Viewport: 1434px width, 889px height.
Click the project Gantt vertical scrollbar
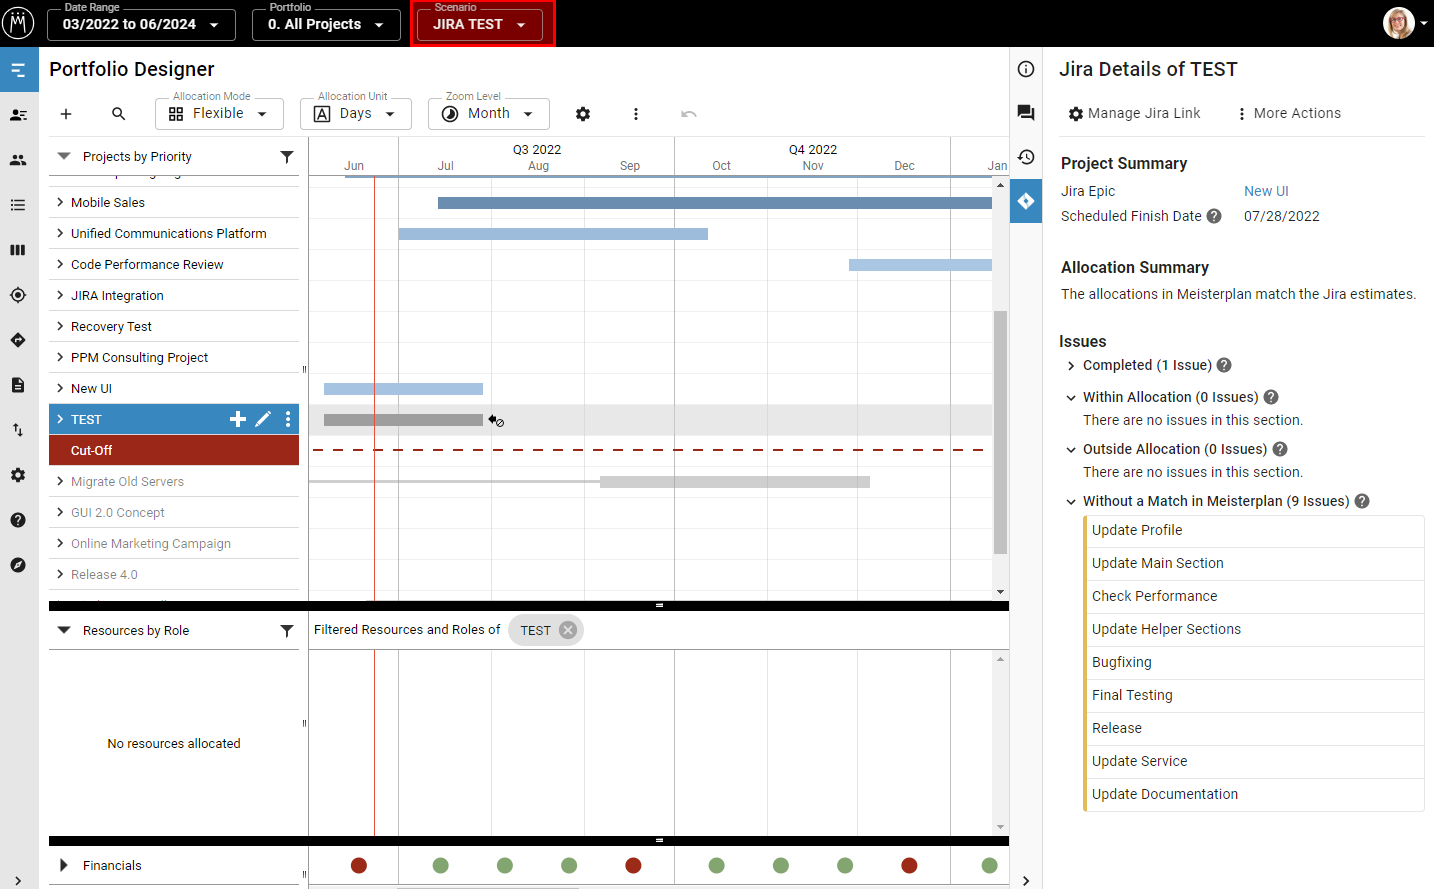click(x=1000, y=432)
